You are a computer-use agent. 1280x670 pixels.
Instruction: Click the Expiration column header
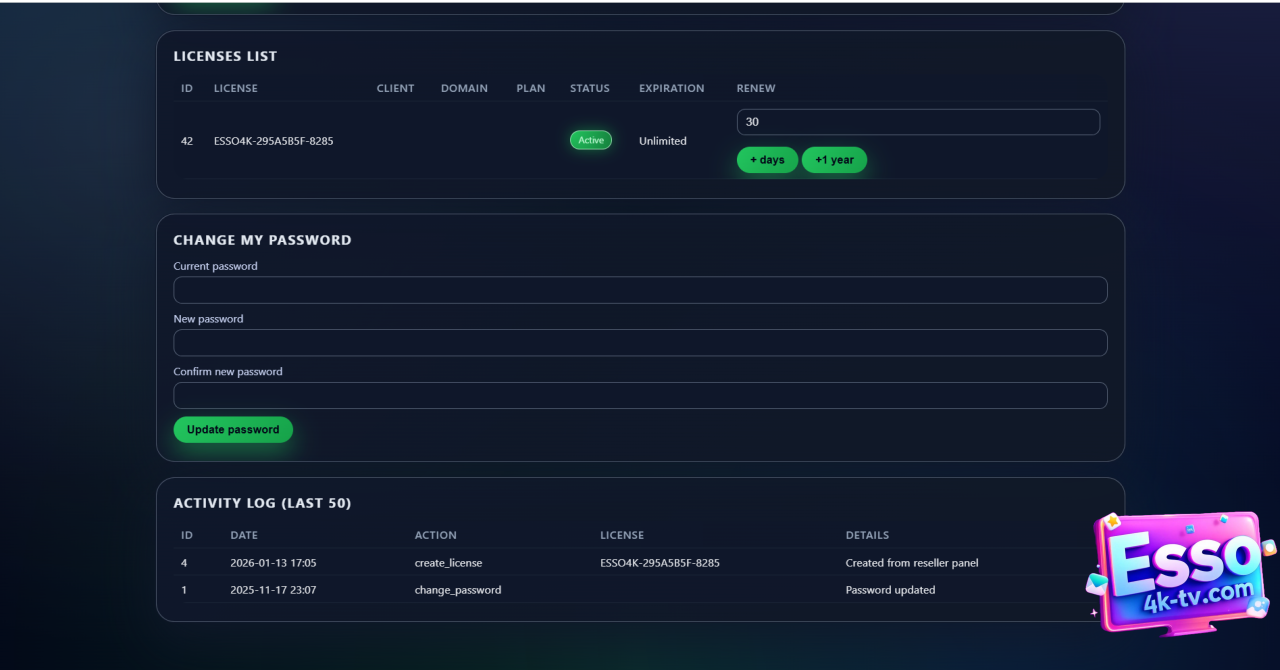coord(671,88)
